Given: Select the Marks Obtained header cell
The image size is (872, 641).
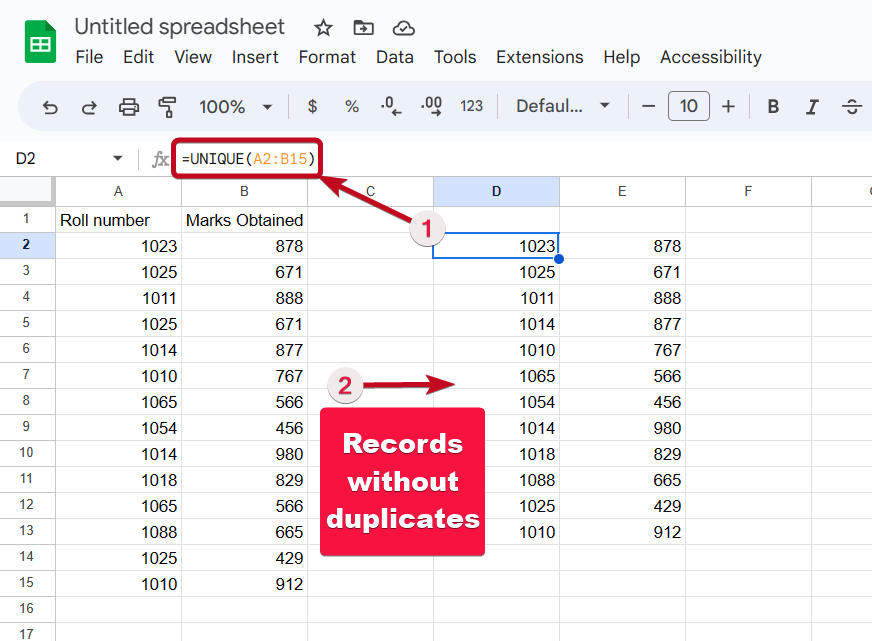Looking at the screenshot, I should (x=244, y=220).
